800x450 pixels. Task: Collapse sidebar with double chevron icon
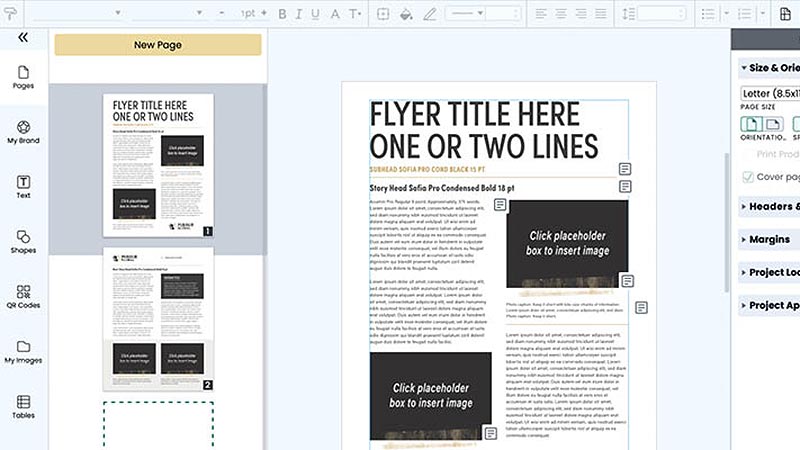point(23,37)
